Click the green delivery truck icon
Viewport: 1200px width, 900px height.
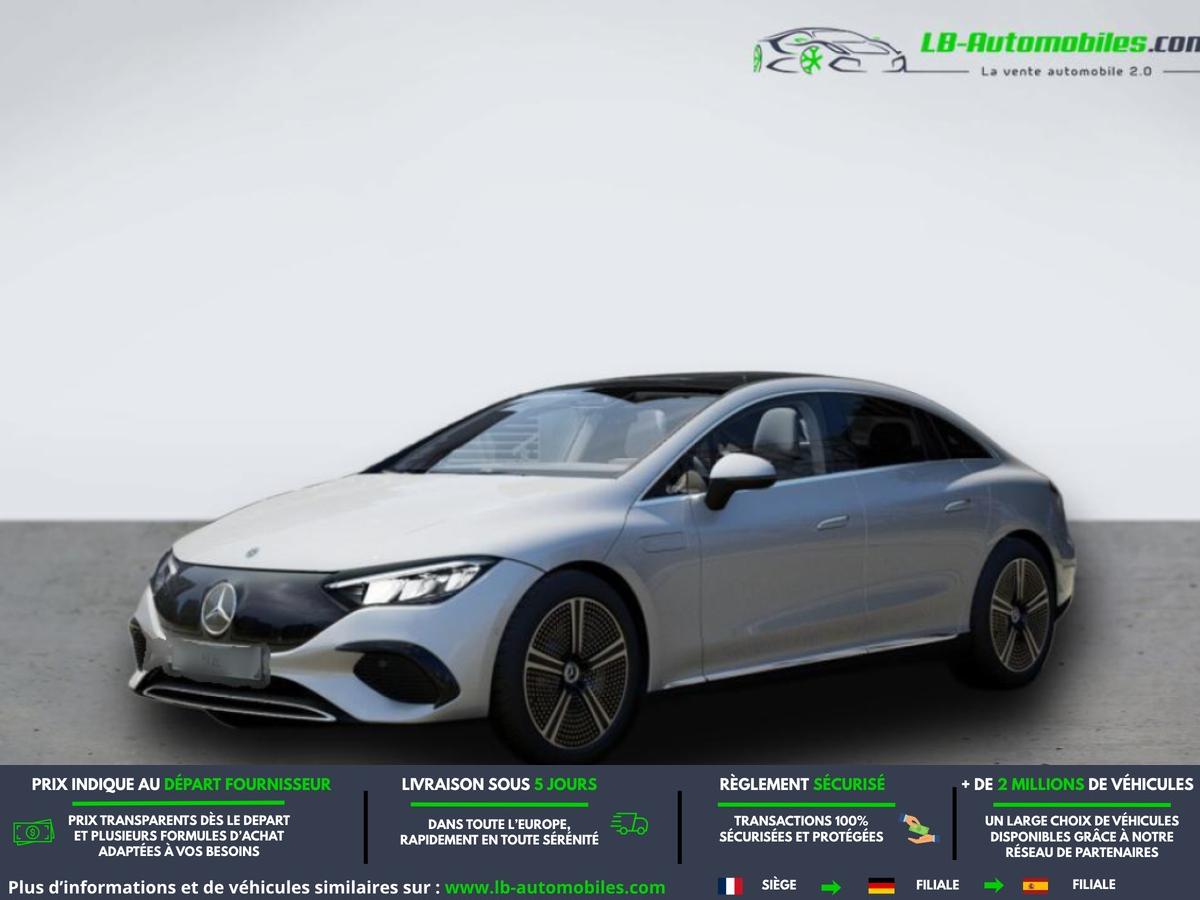(629, 824)
